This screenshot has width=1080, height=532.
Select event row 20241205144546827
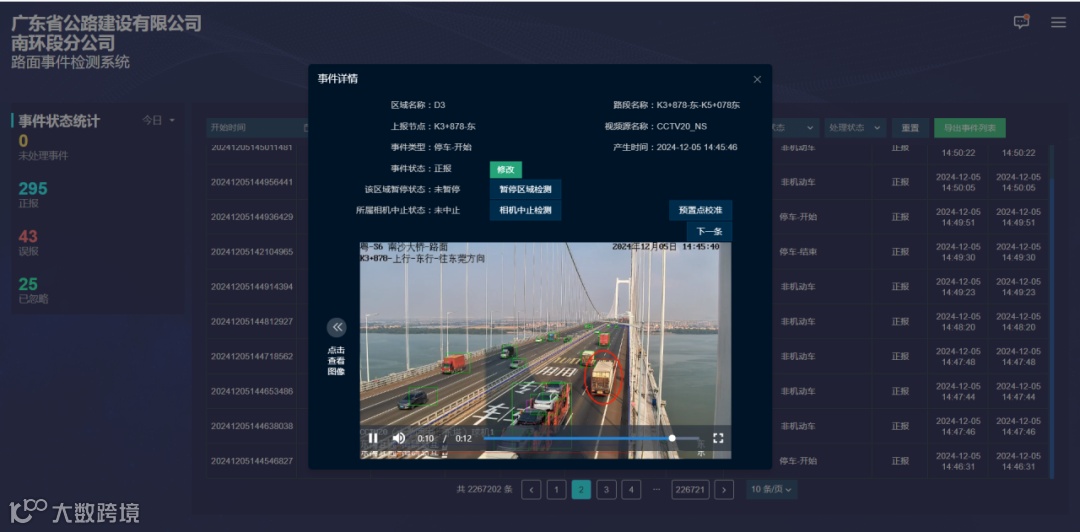coord(252,460)
